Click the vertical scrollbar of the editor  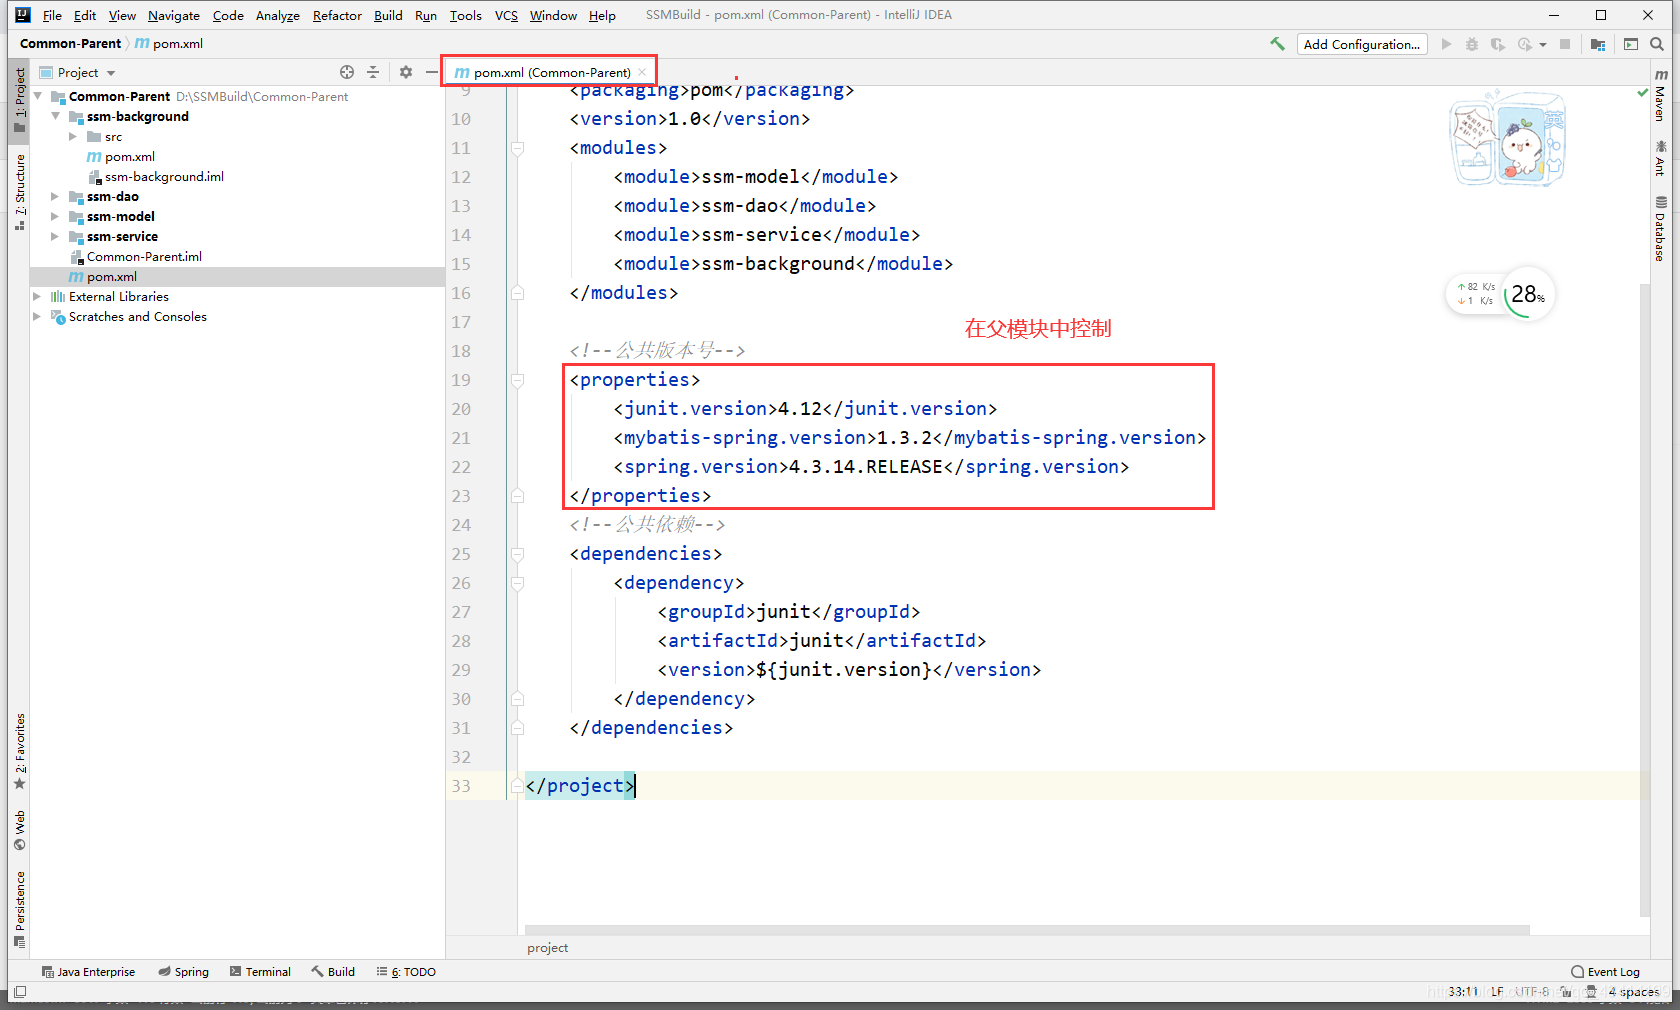(1645, 600)
